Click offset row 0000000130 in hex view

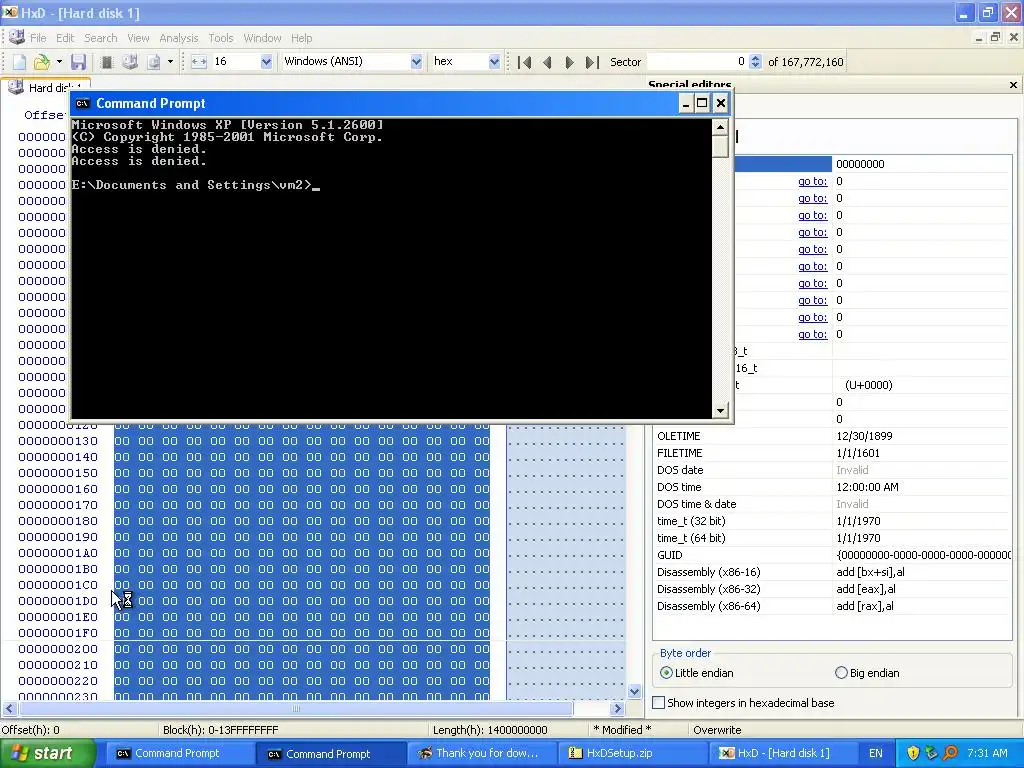pos(58,441)
